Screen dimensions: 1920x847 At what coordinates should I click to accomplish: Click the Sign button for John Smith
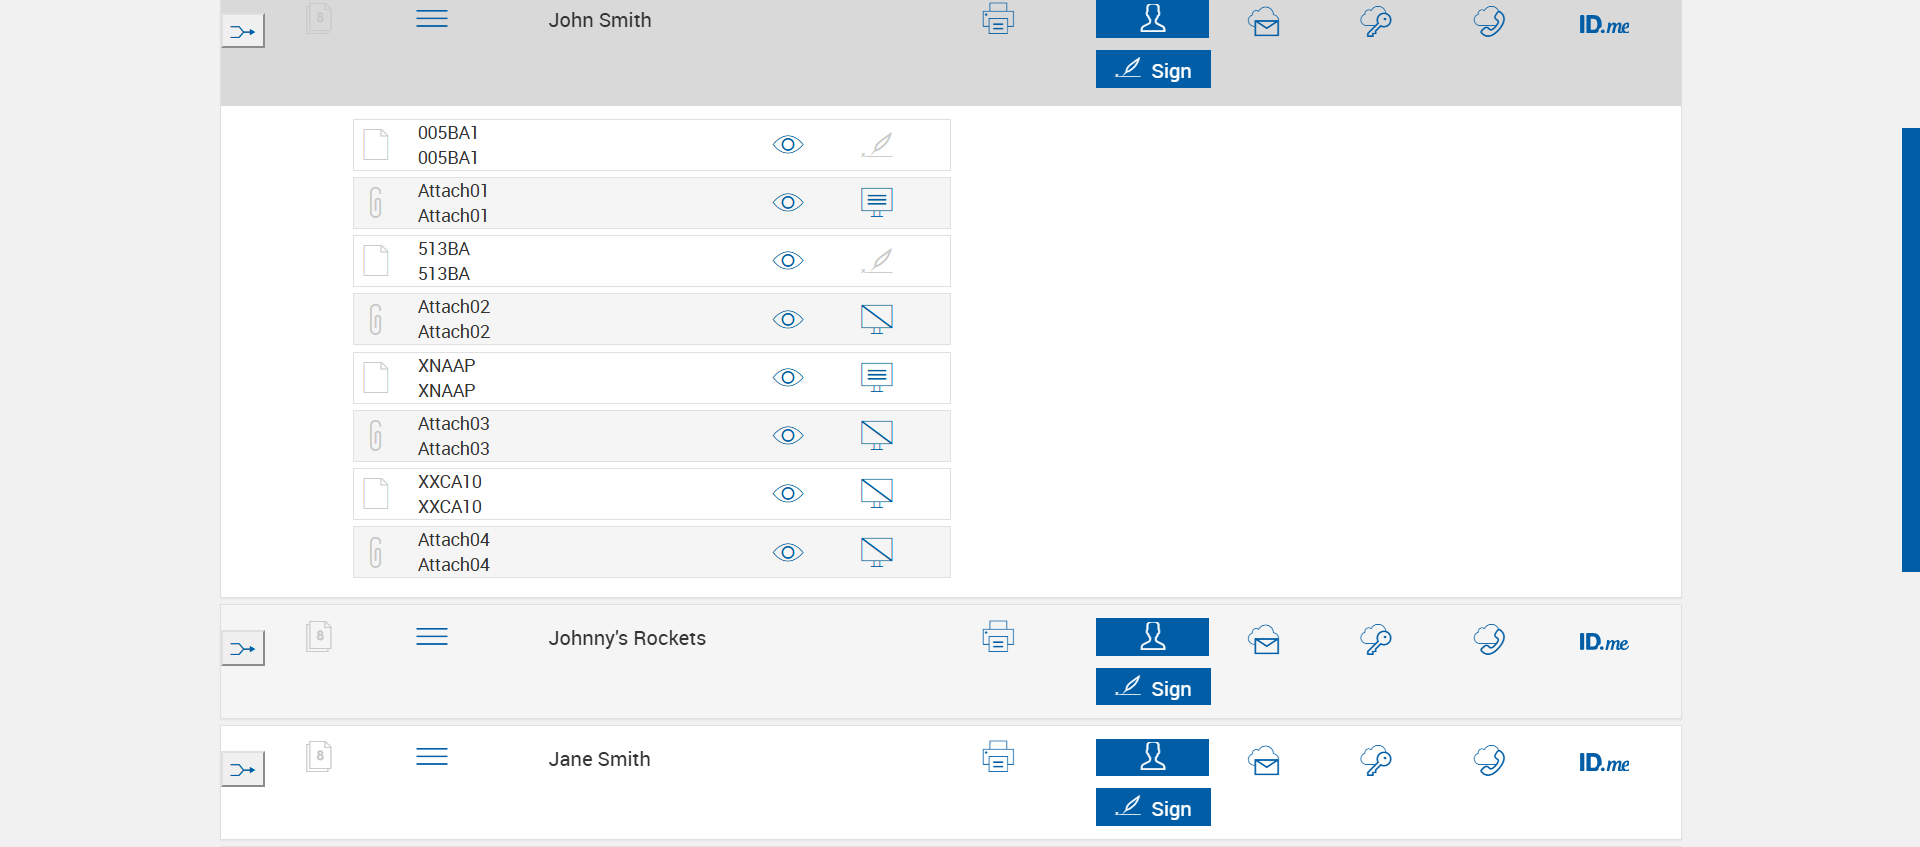point(1153,69)
